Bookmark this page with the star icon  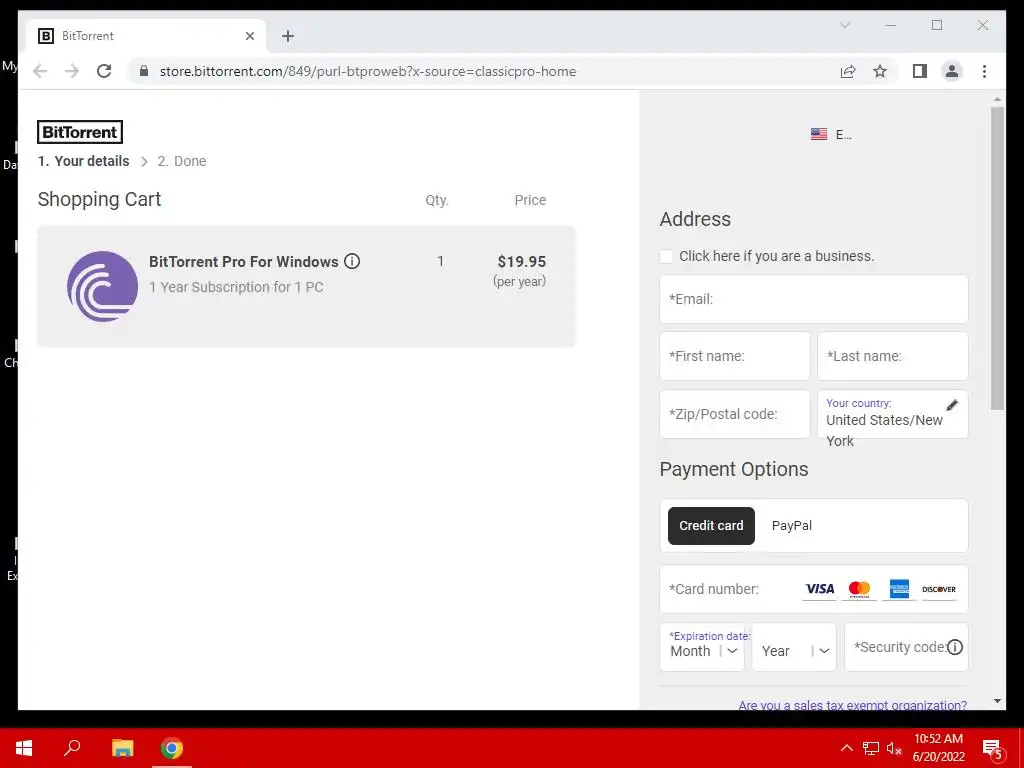pyautogui.click(x=880, y=71)
